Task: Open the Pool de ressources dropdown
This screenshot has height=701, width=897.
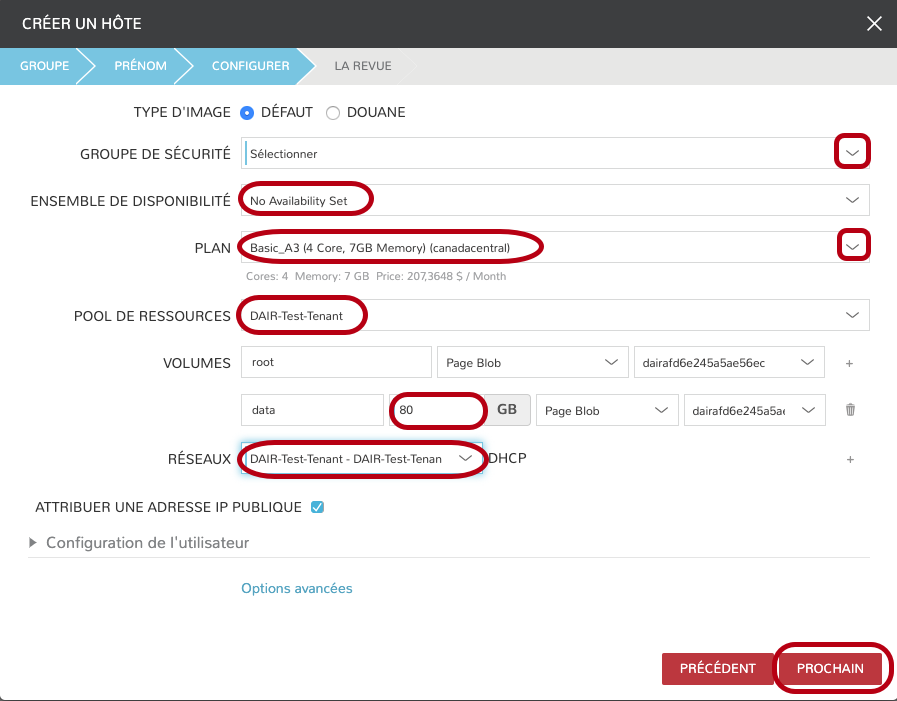Action: (852, 315)
